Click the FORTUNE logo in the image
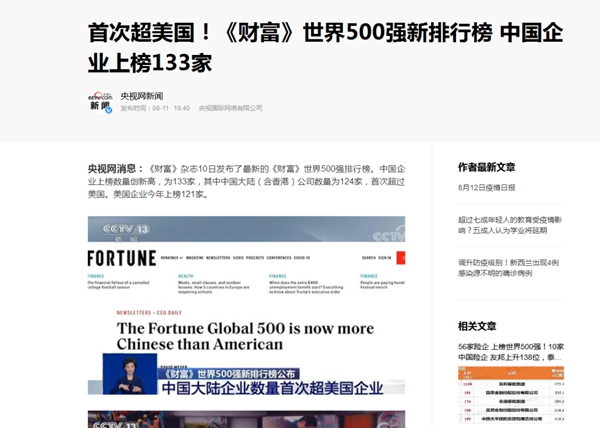Viewport: 600px width, 428px height. tap(122, 258)
